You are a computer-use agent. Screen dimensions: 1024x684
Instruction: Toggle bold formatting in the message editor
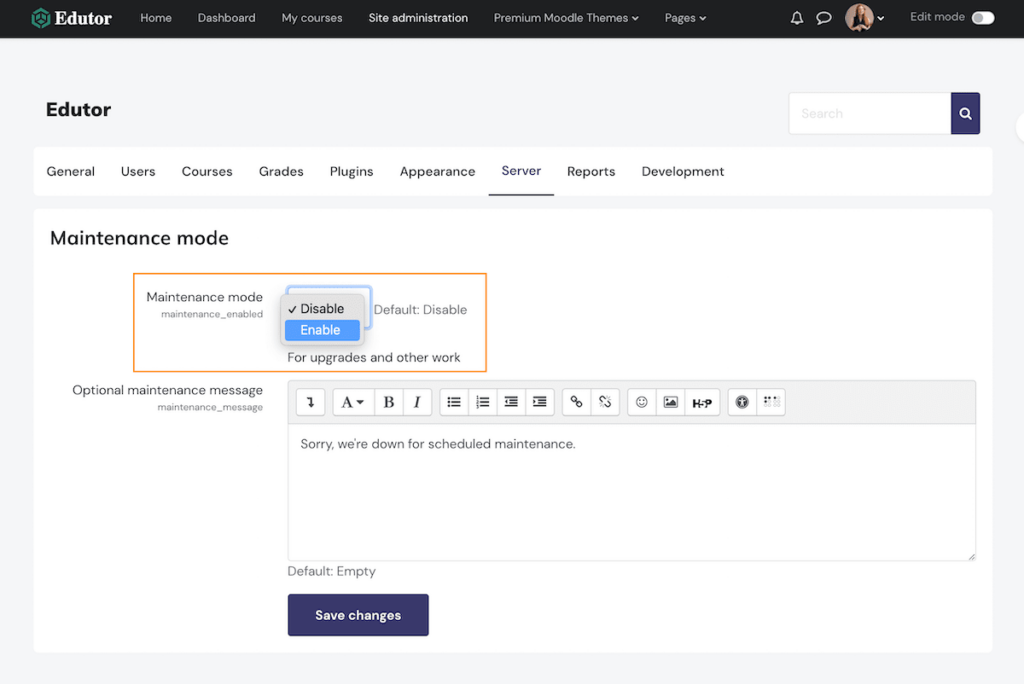coord(388,401)
